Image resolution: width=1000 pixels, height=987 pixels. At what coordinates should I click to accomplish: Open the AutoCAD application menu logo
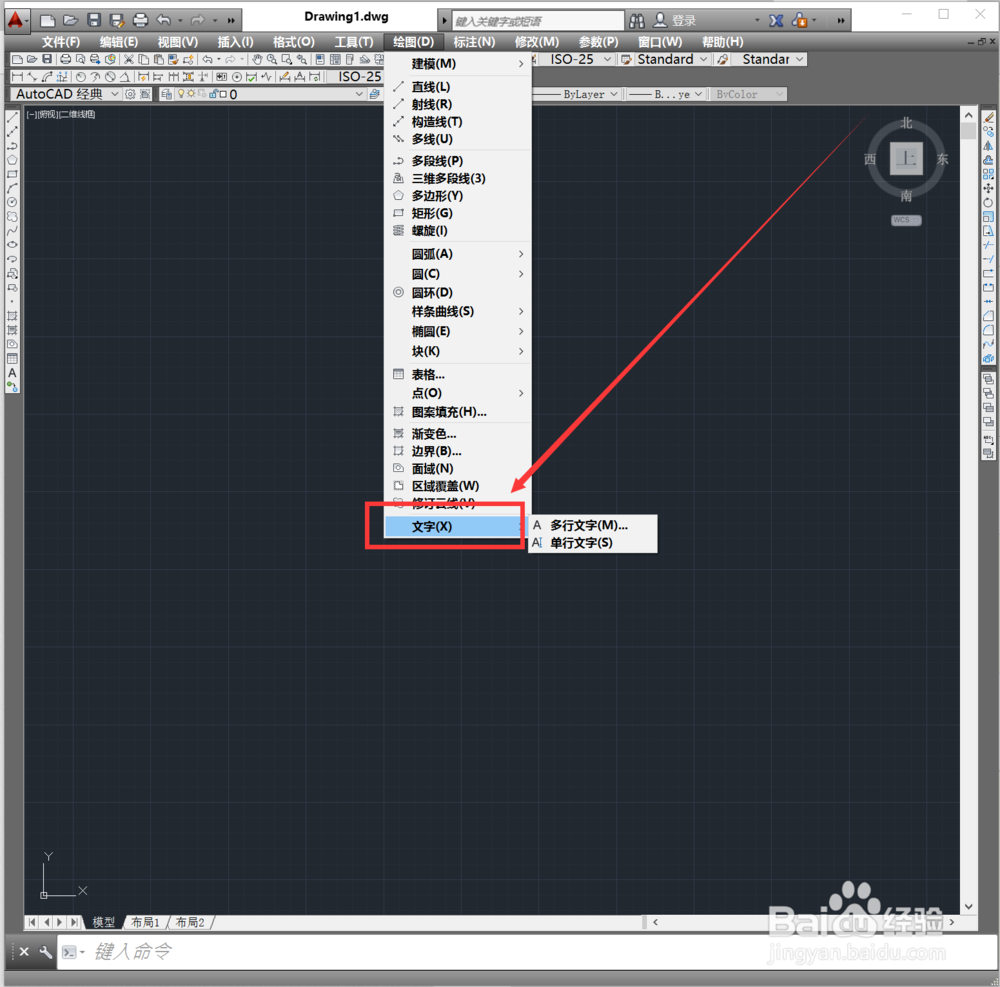click(x=15, y=20)
